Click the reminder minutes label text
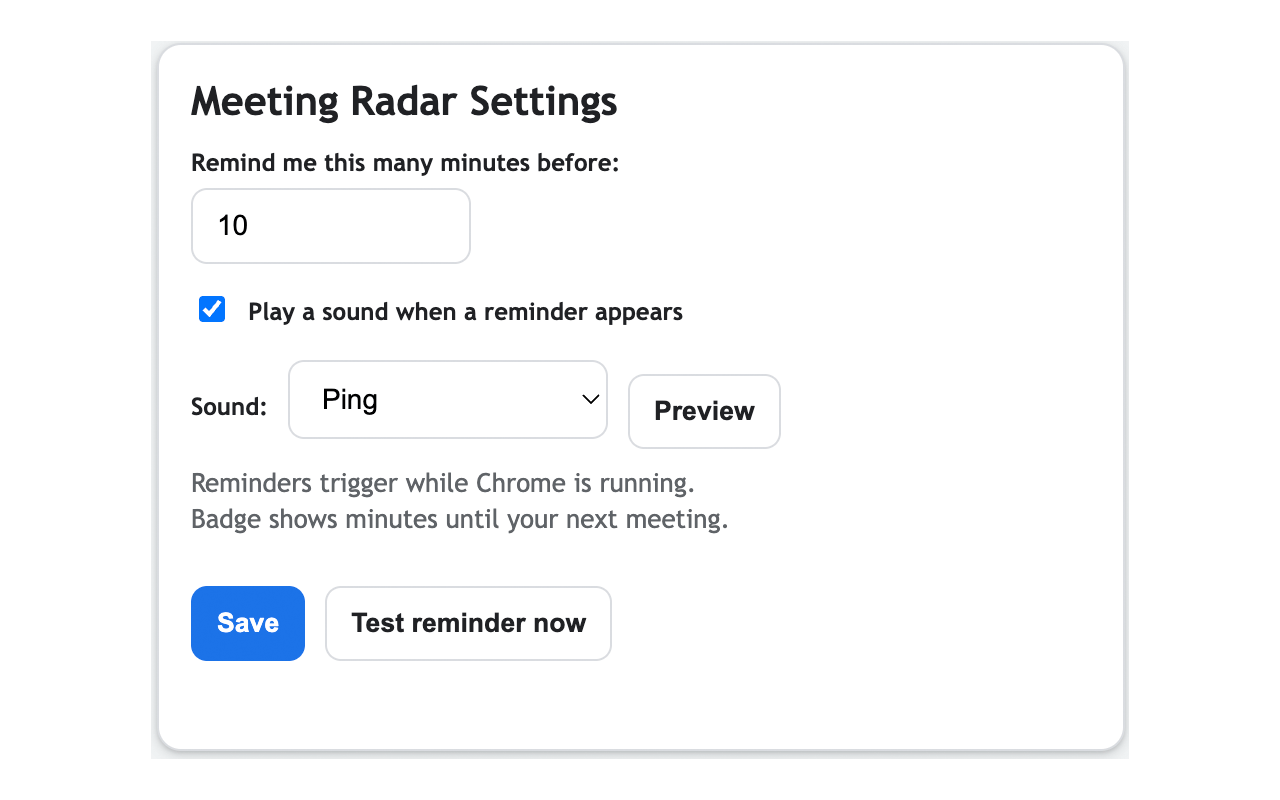The image size is (1280, 800). [405, 162]
